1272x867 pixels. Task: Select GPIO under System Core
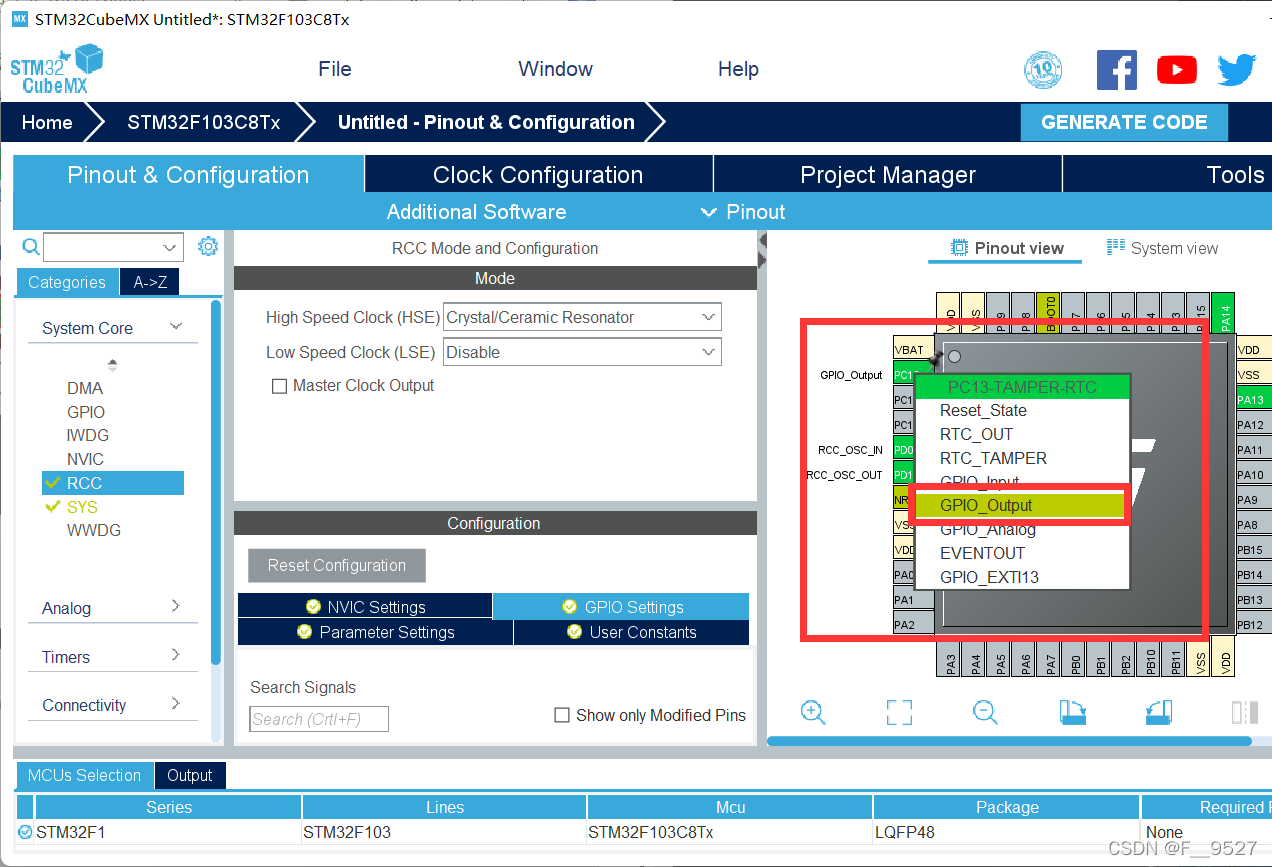click(86, 412)
